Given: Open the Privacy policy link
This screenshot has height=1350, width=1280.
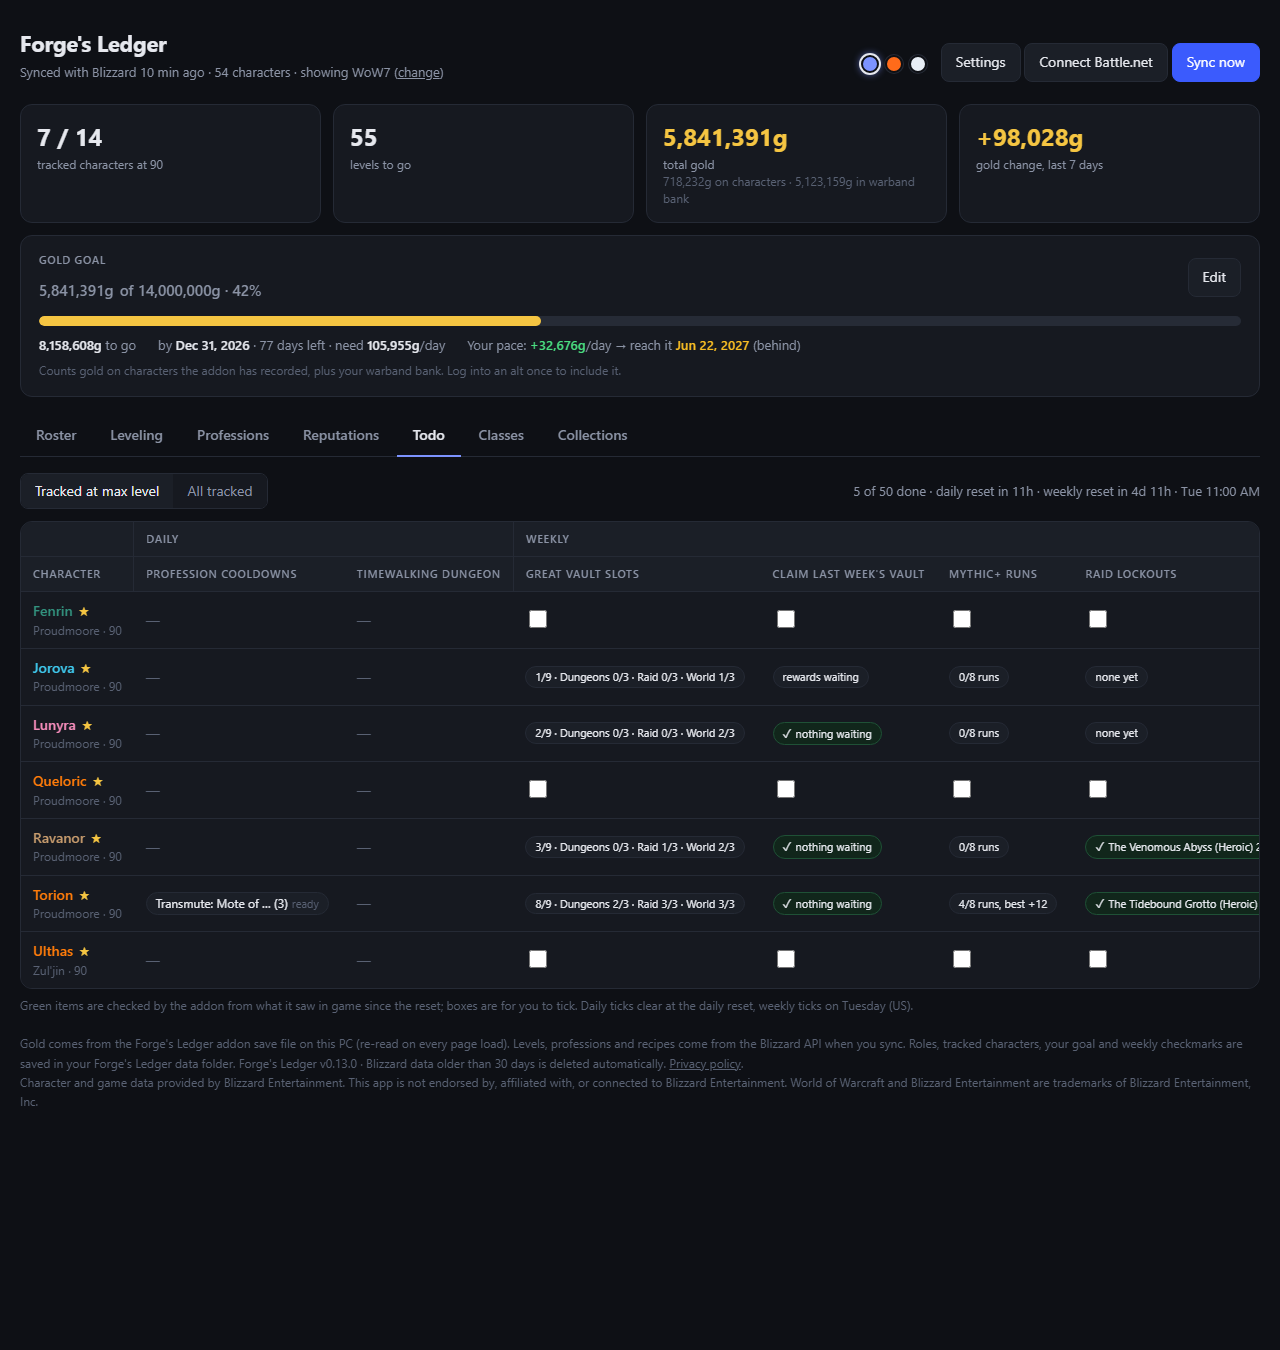Looking at the screenshot, I should tap(705, 1064).
